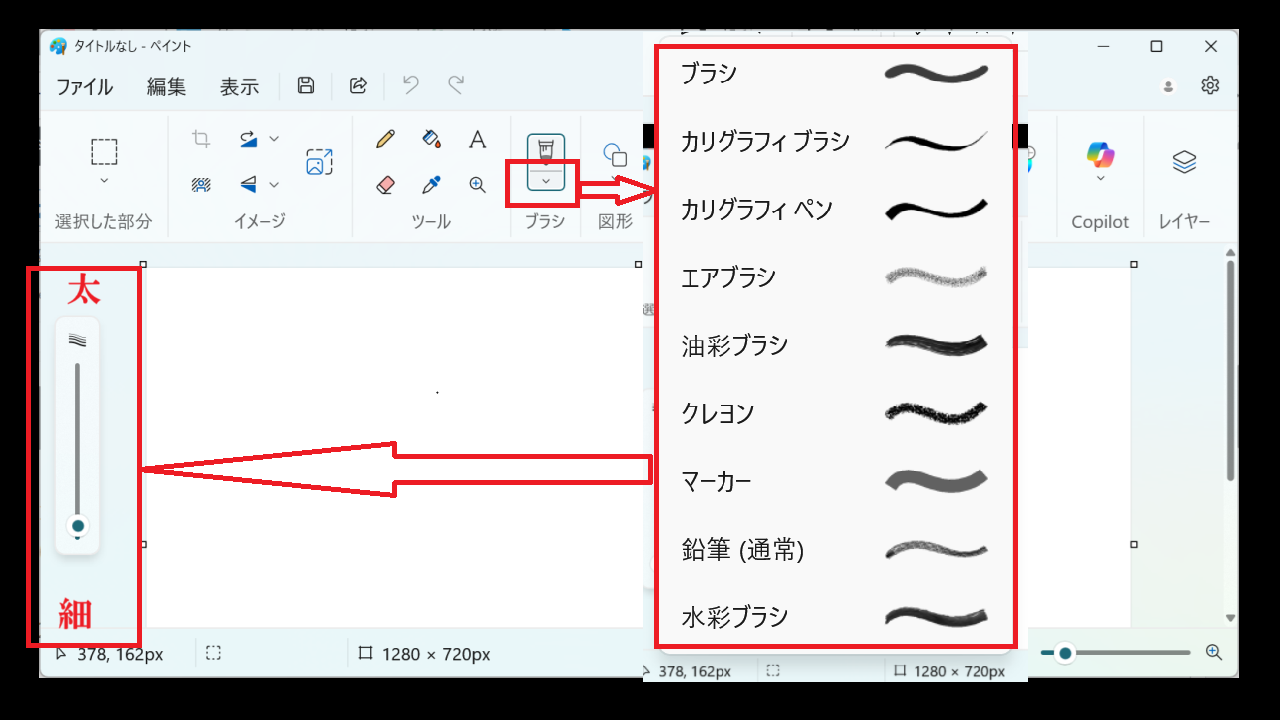Expand the selection options chevron

point(104,181)
